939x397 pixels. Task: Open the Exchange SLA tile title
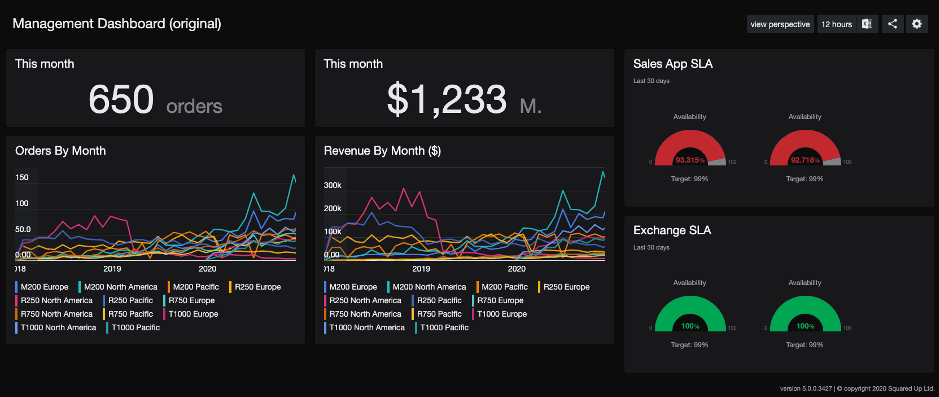coord(672,230)
